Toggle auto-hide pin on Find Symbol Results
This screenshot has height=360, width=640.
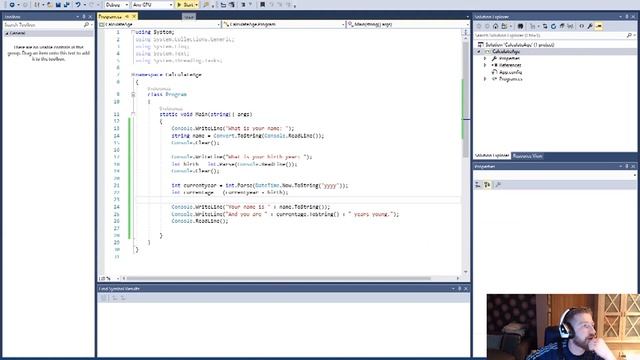click(x=460, y=289)
